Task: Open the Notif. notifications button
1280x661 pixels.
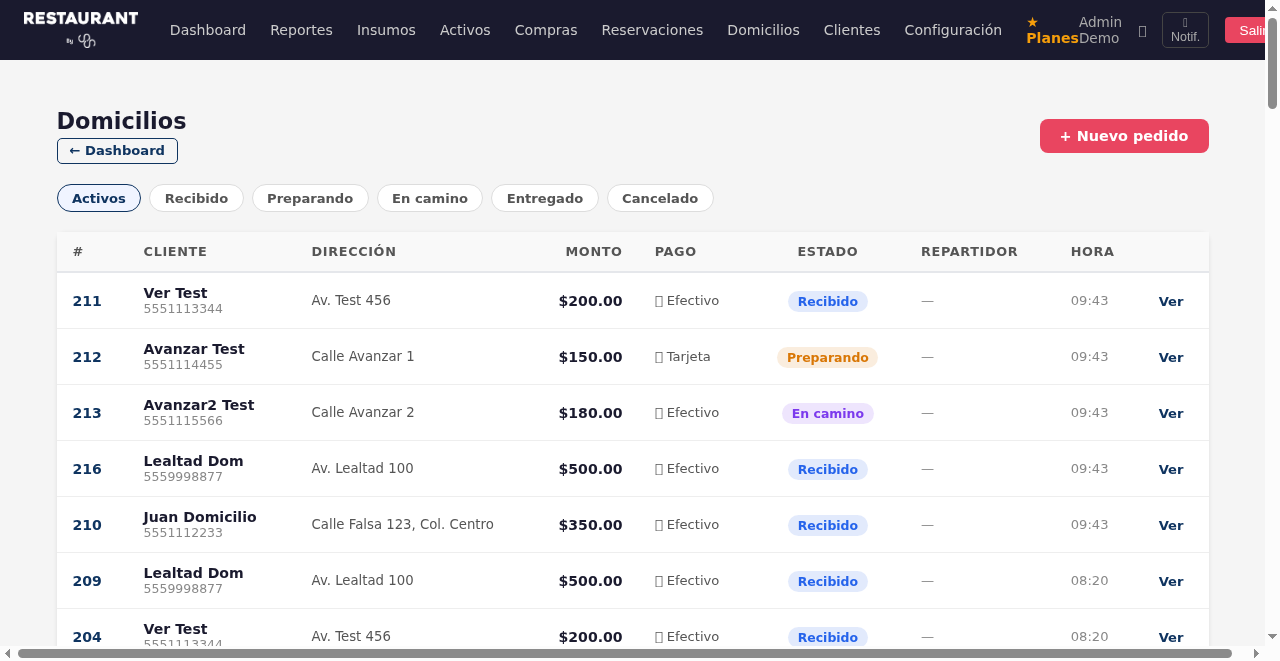Action: coord(1185,30)
